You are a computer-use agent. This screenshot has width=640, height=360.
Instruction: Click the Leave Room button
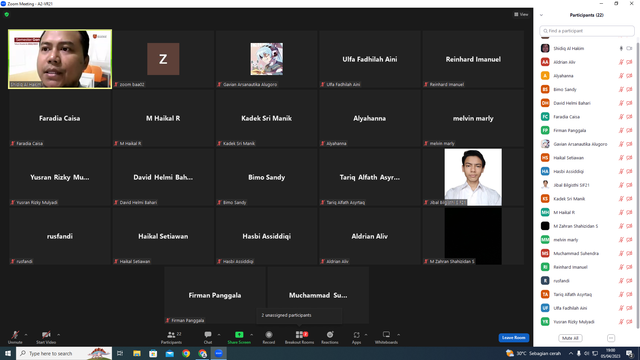click(x=513, y=338)
